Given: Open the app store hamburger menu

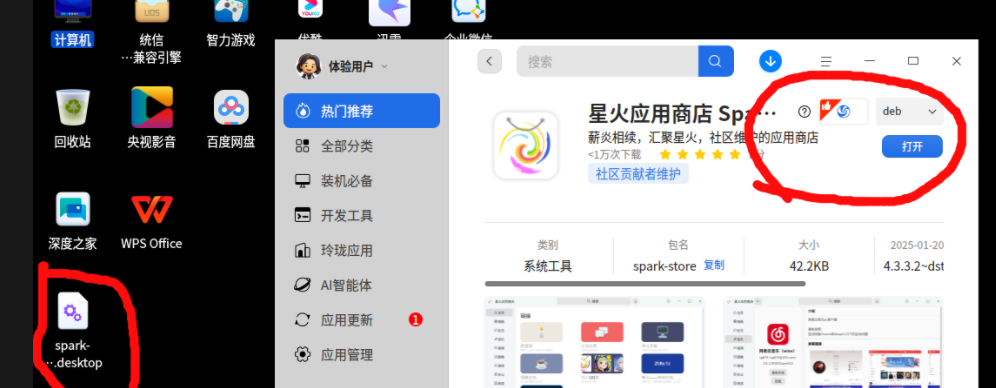Looking at the screenshot, I should (826, 62).
